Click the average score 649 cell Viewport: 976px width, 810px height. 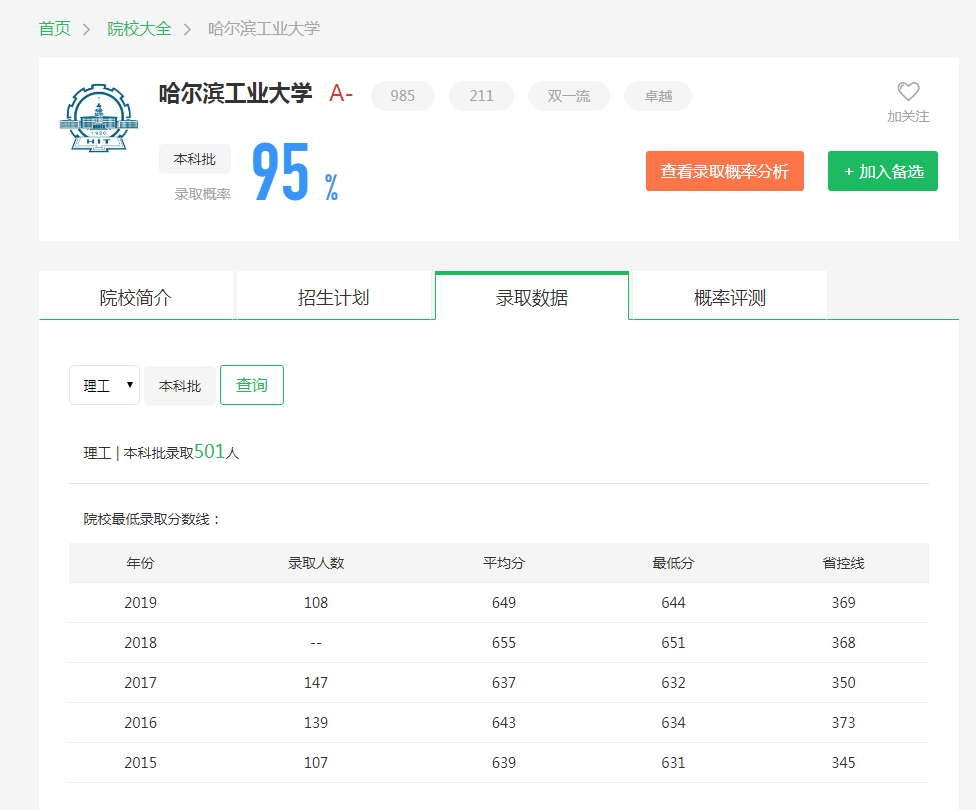pyautogui.click(x=504, y=603)
